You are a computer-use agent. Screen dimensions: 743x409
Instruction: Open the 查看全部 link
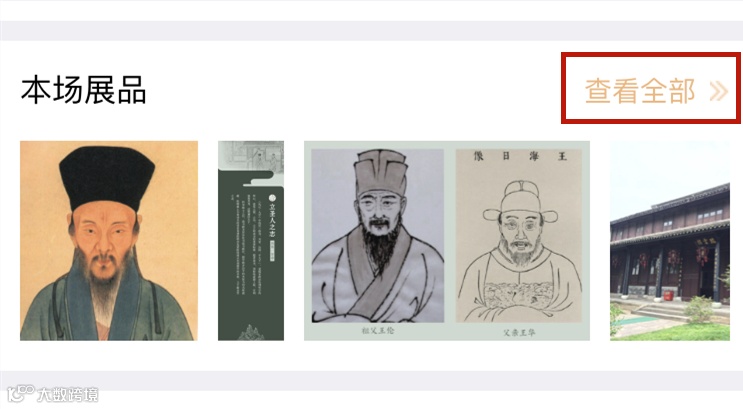click(x=640, y=91)
